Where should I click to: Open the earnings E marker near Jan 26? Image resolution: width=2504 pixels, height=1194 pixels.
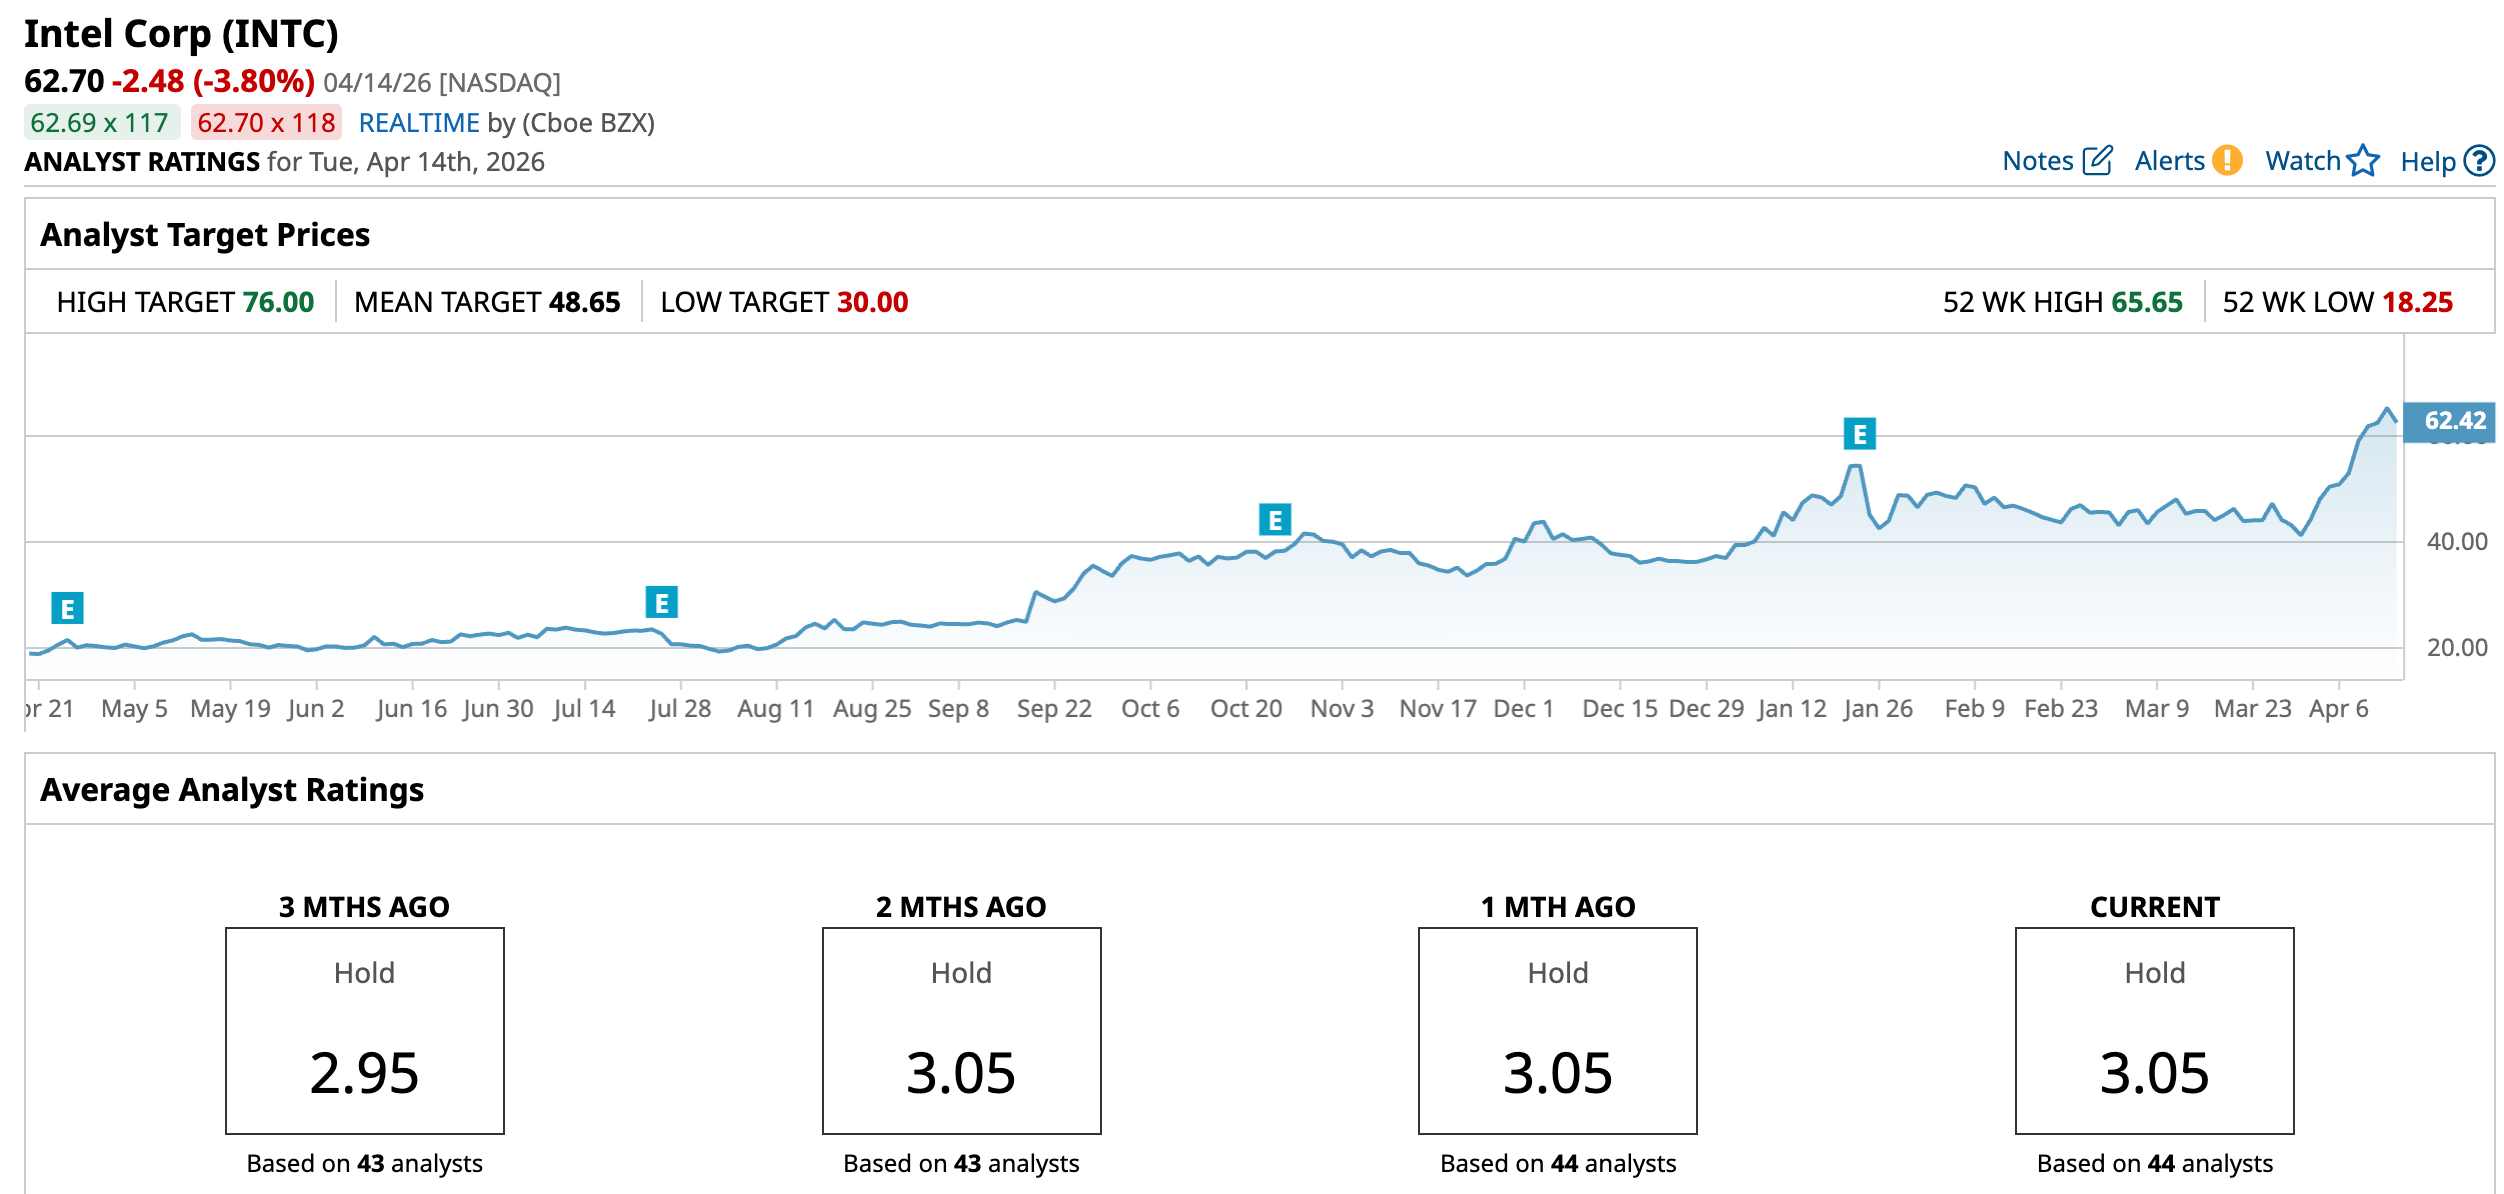coord(1859,434)
